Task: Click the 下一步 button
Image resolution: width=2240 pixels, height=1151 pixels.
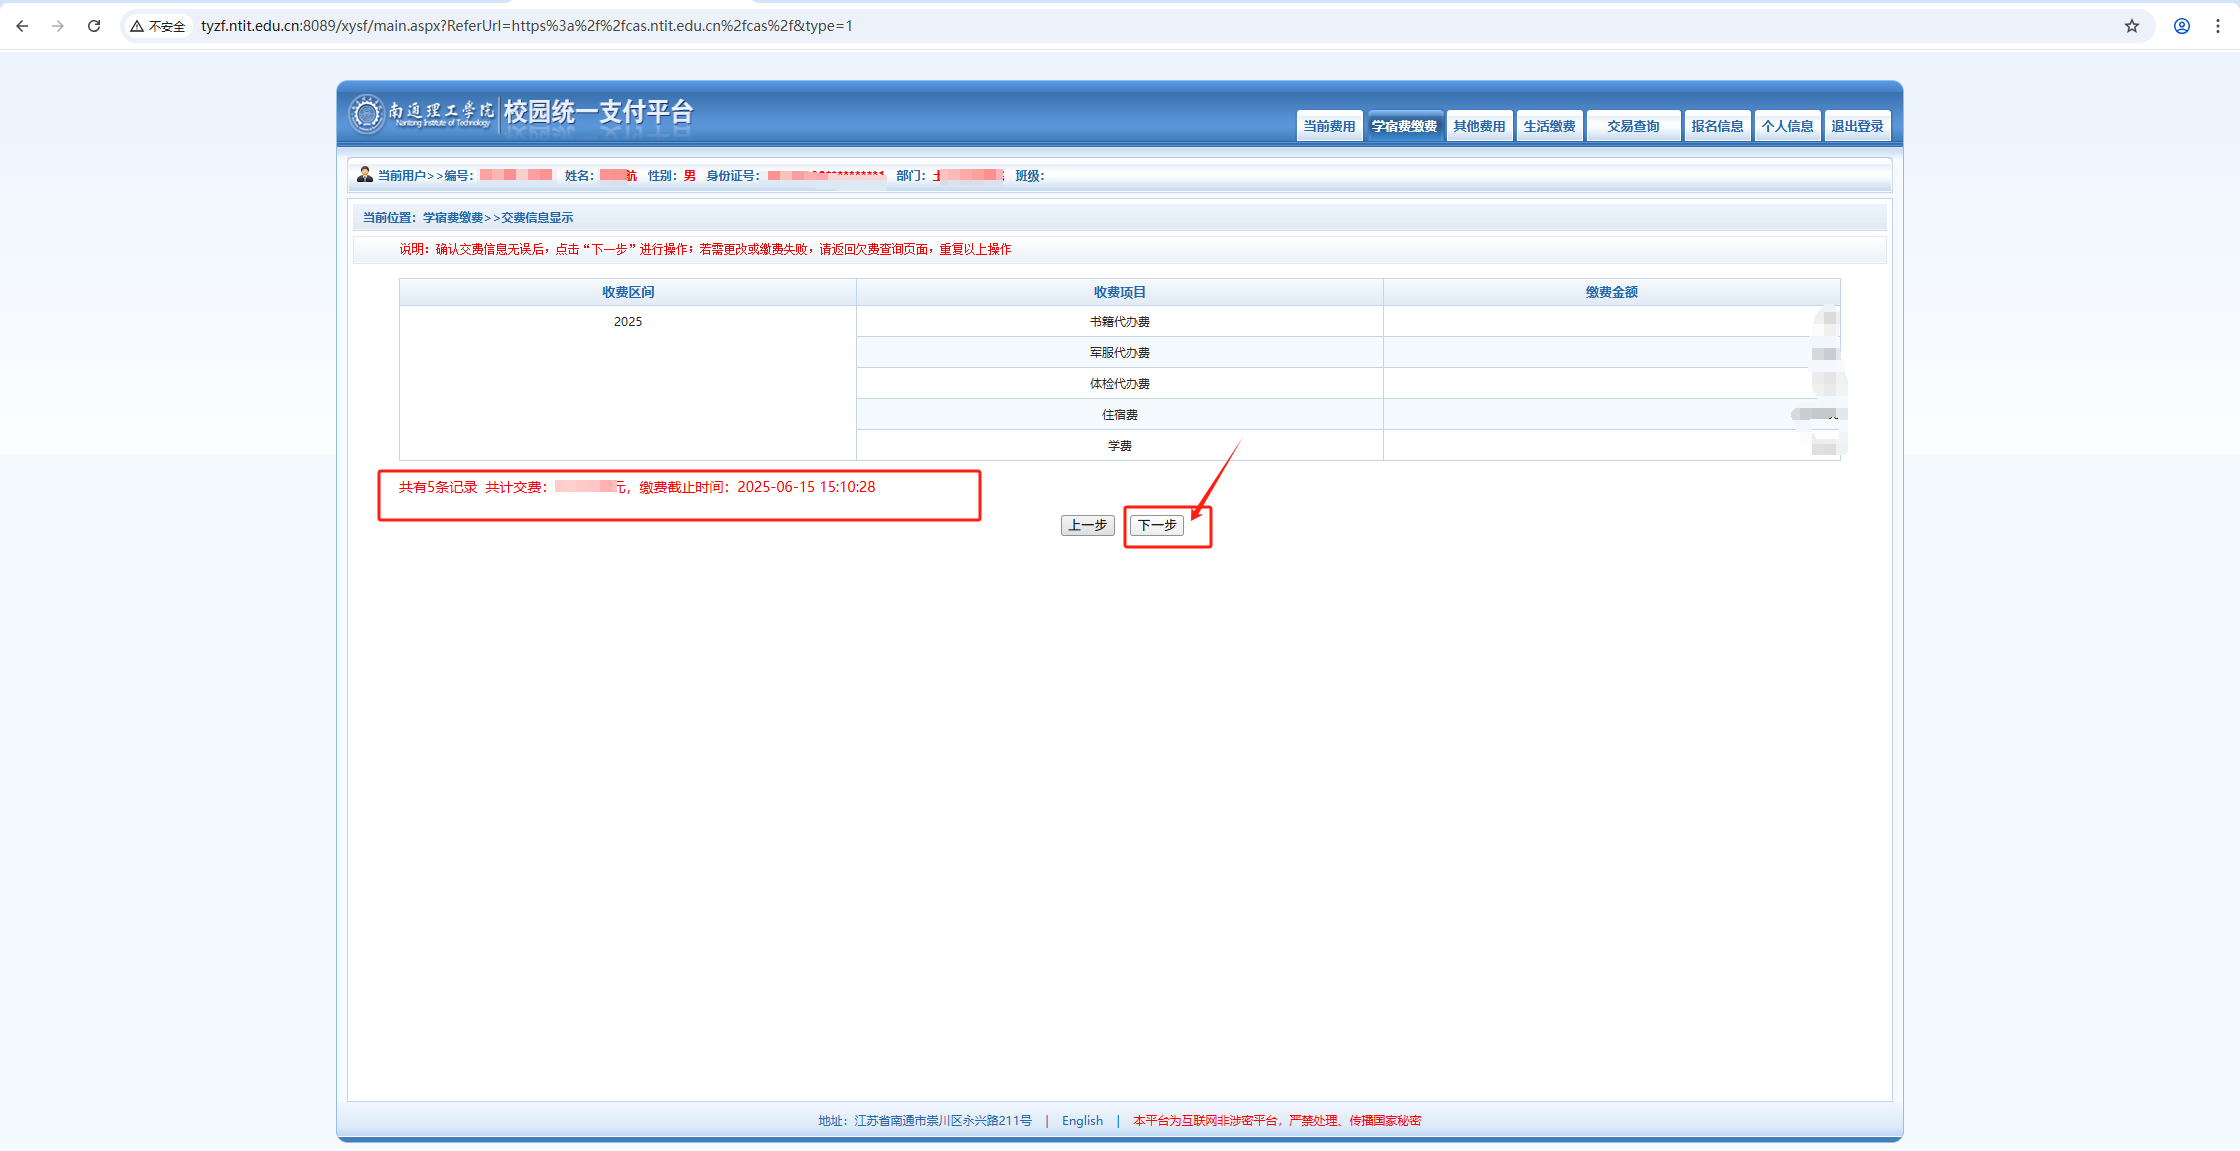Action: pyautogui.click(x=1157, y=525)
